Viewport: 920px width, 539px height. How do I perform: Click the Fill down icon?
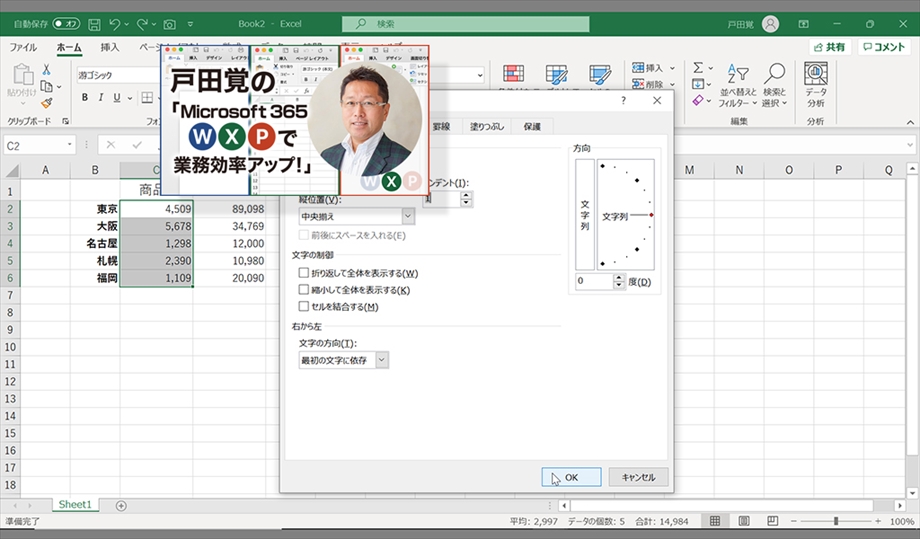[698, 84]
